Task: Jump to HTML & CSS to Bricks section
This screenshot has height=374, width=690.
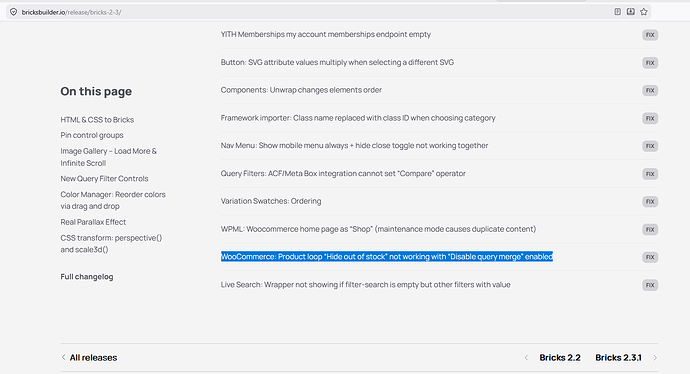Action: tap(97, 120)
